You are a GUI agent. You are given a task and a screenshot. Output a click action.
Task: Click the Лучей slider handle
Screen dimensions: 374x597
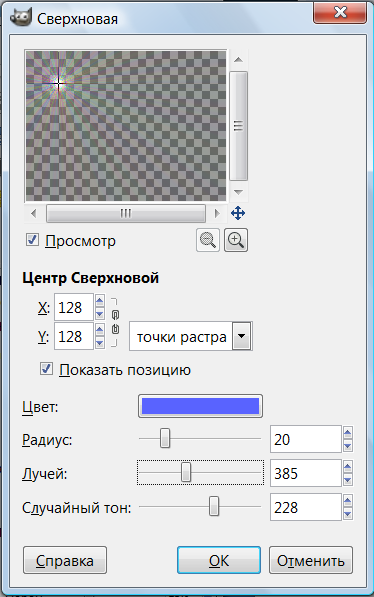[186, 472]
